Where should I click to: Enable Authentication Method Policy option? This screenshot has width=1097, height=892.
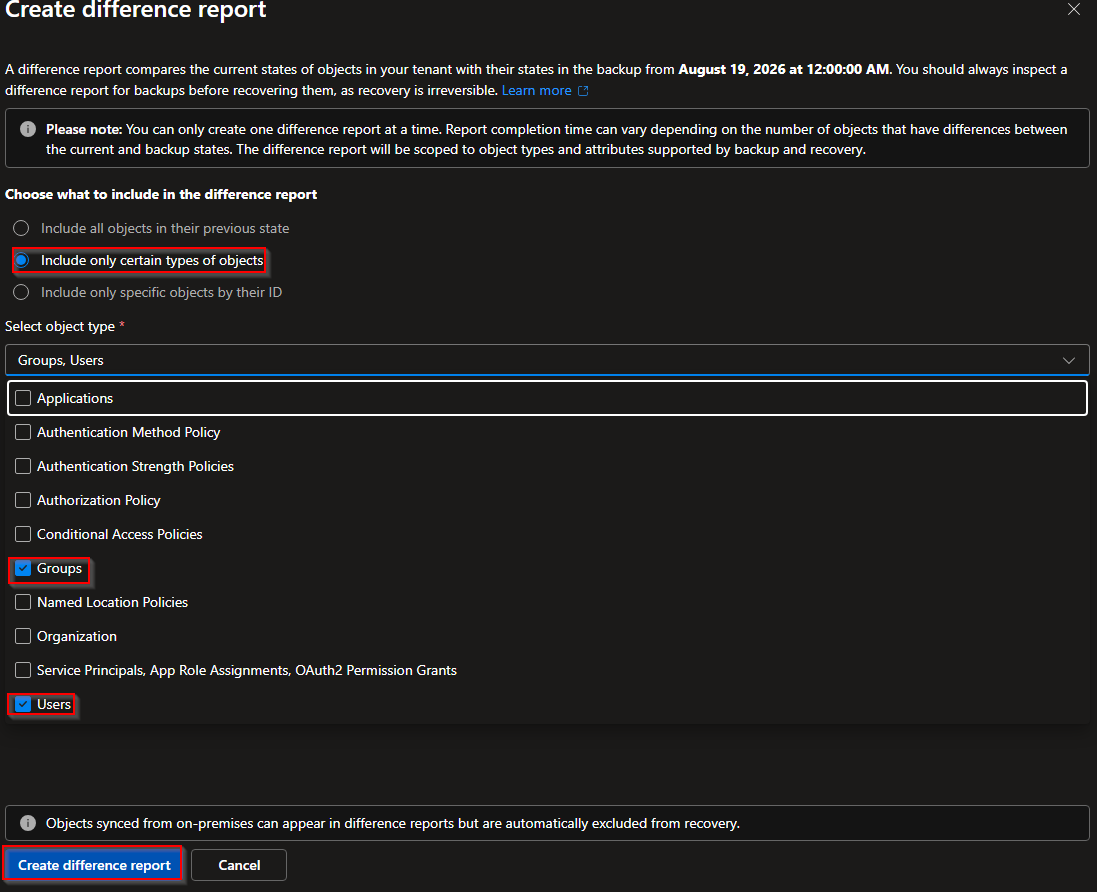pos(23,432)
